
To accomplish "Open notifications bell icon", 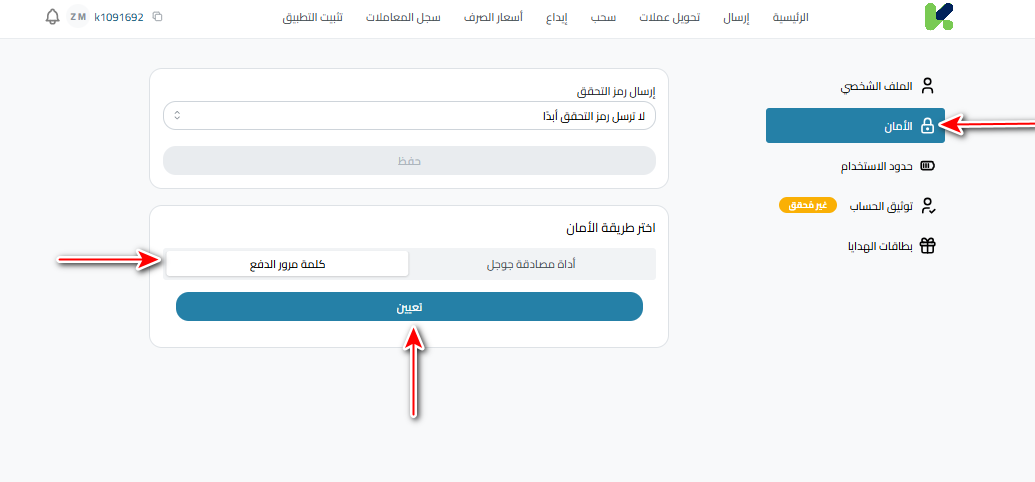I will tap(53, 17).
